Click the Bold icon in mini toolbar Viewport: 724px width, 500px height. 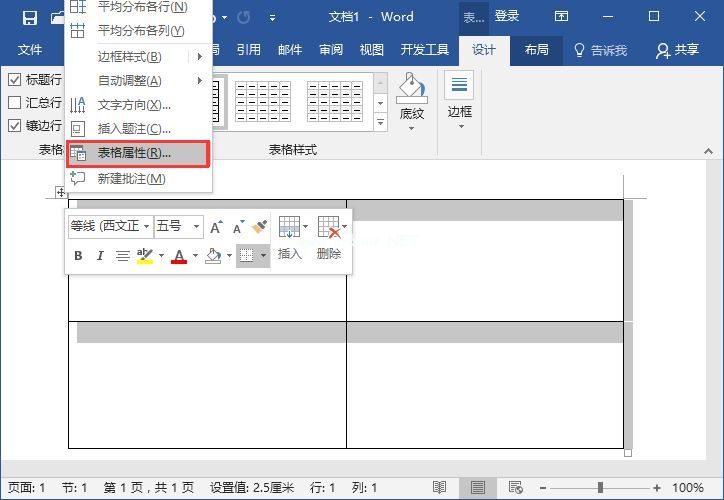(x=78, y=256)
